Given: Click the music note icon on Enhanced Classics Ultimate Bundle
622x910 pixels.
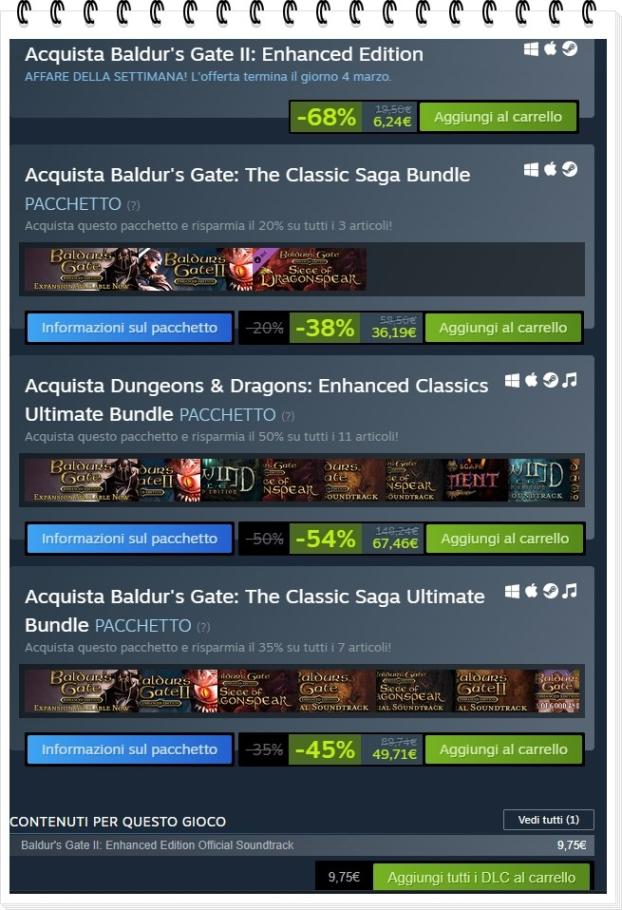Looking at the screenshot, I should (570, 380).
